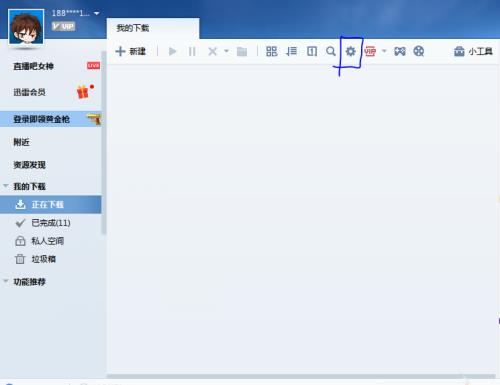Delete task with the X icon
This screenshot has height=385, width=500.
[212, 51]
